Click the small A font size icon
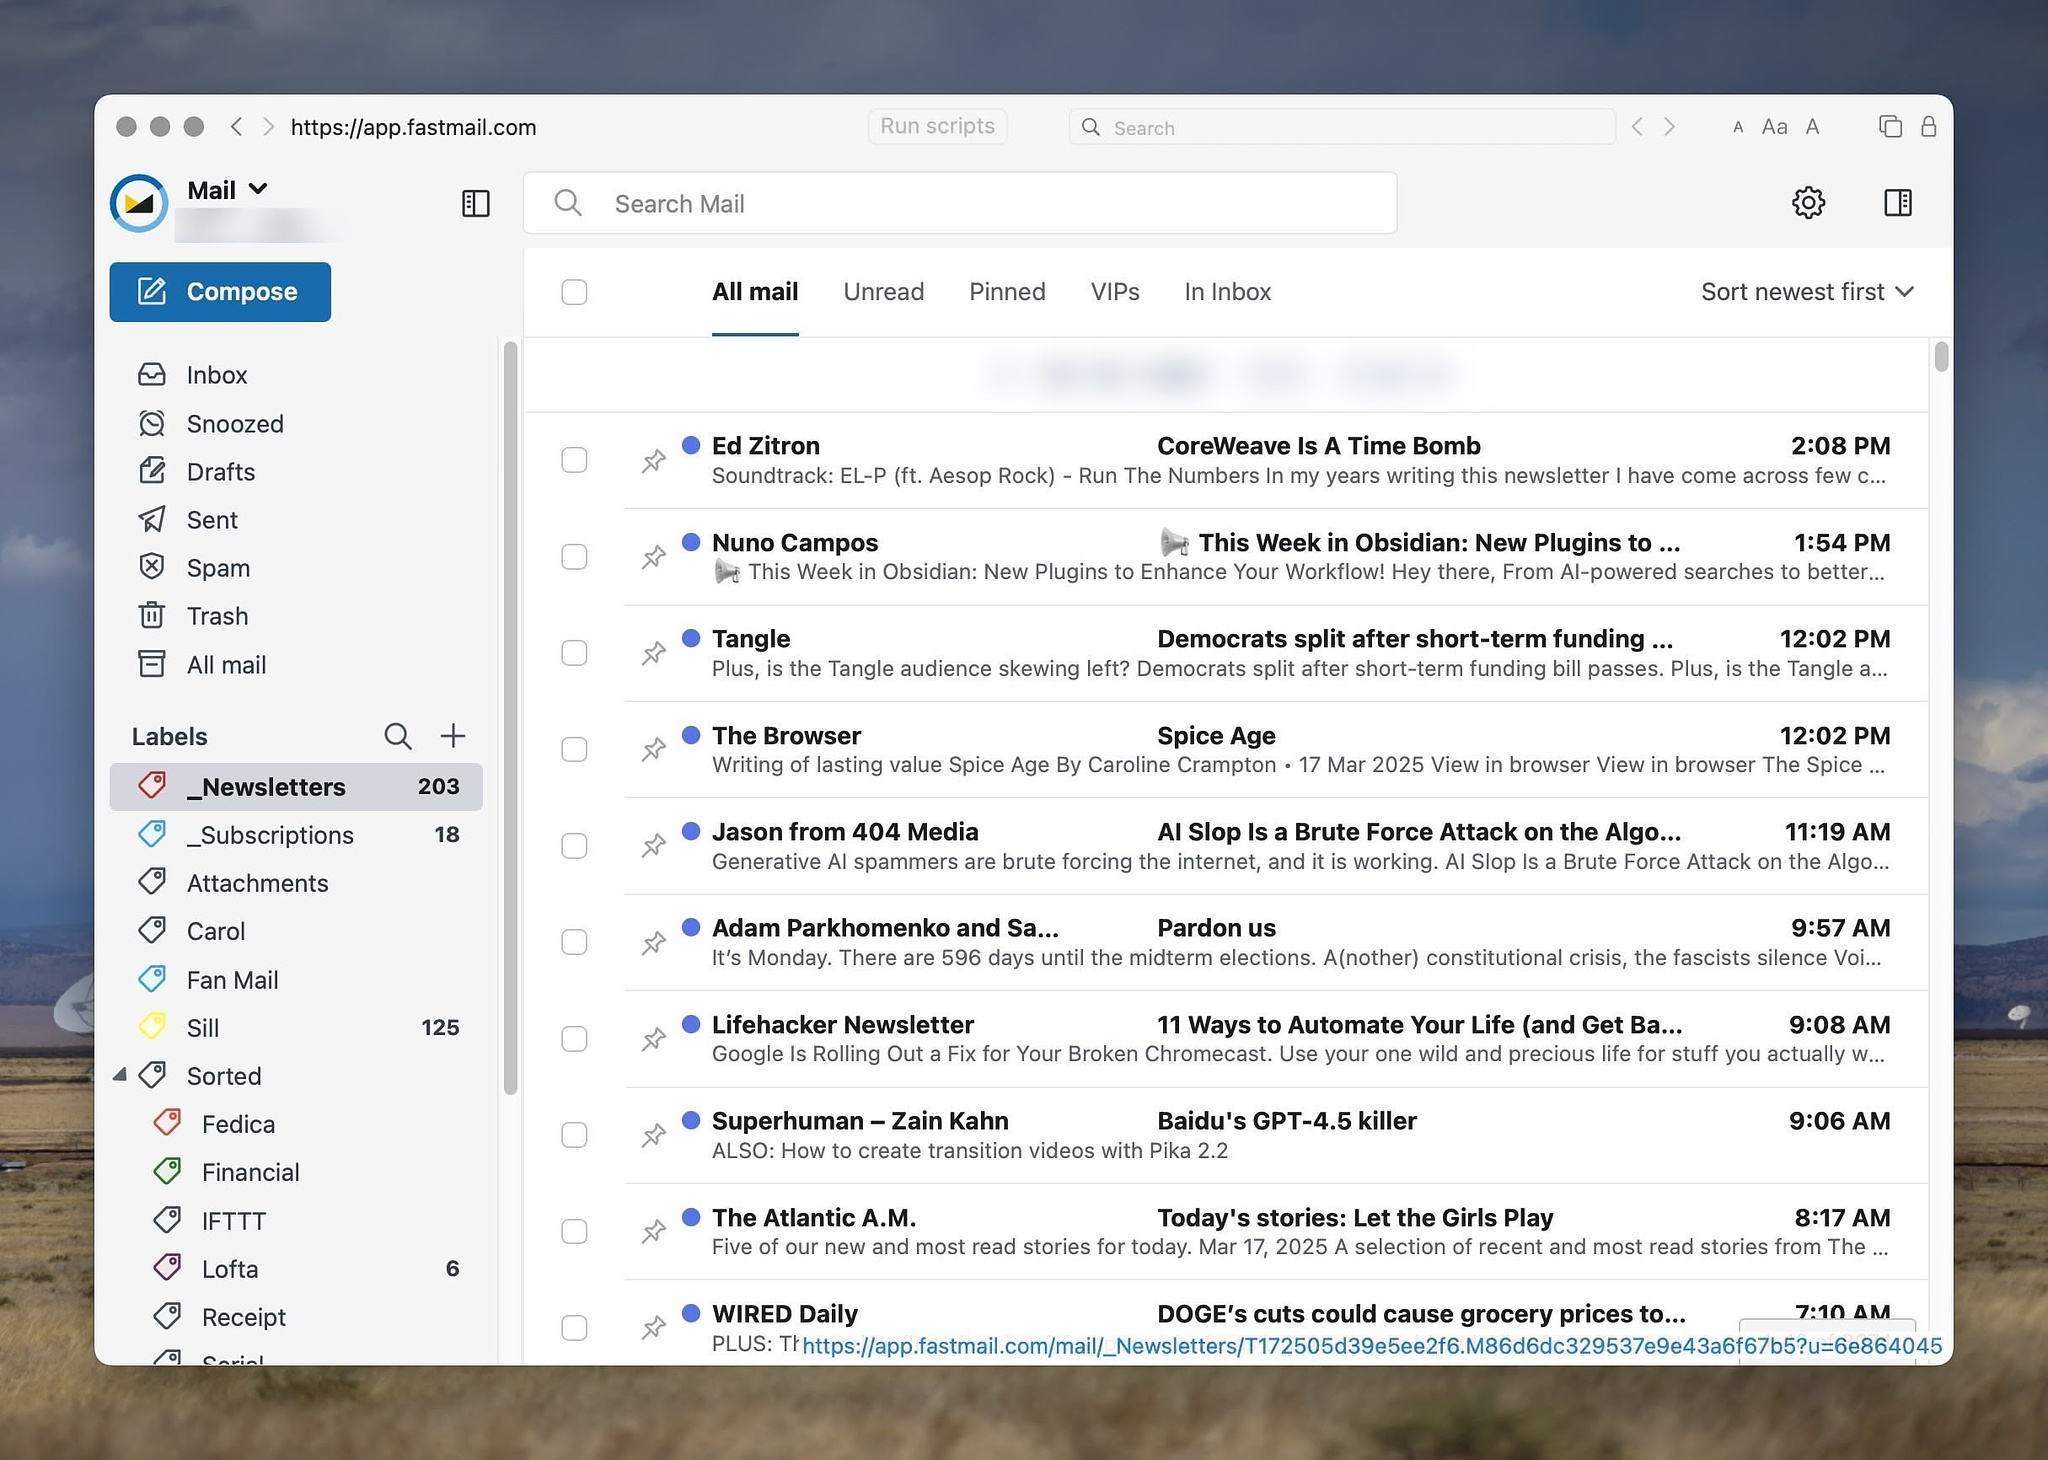2048x1460 pixels. pos(1738,128)
